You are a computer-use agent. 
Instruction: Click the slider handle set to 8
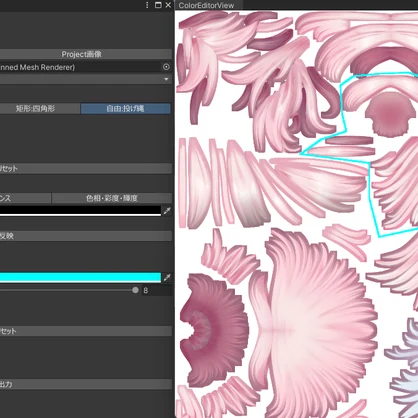click(135, 290)
